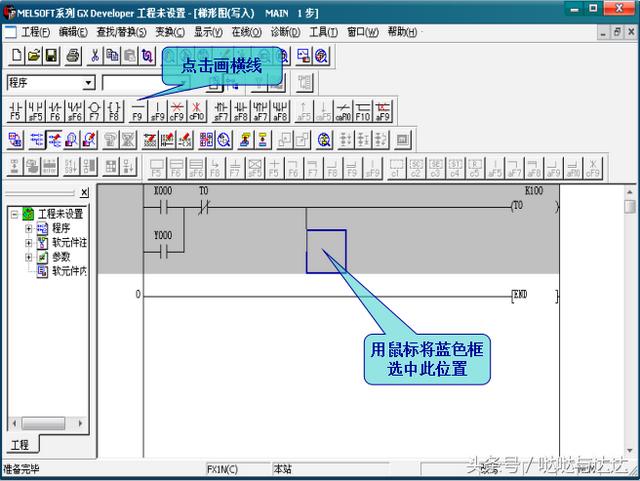Image resolution: width=640 pixels, height=481 pixels.
Task: Click FX1N(C) in the status bar
Action: (222, 469)
